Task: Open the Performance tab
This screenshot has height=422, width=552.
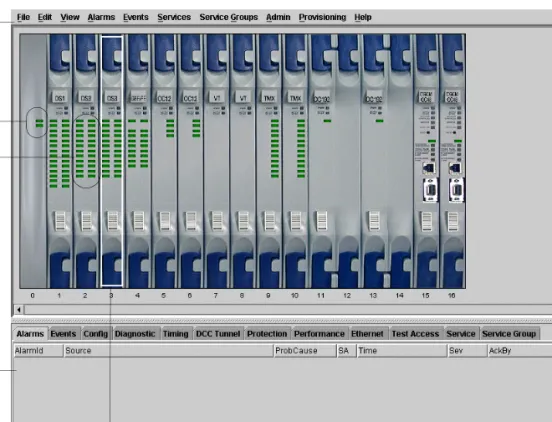Action: [x=319, y=334]
